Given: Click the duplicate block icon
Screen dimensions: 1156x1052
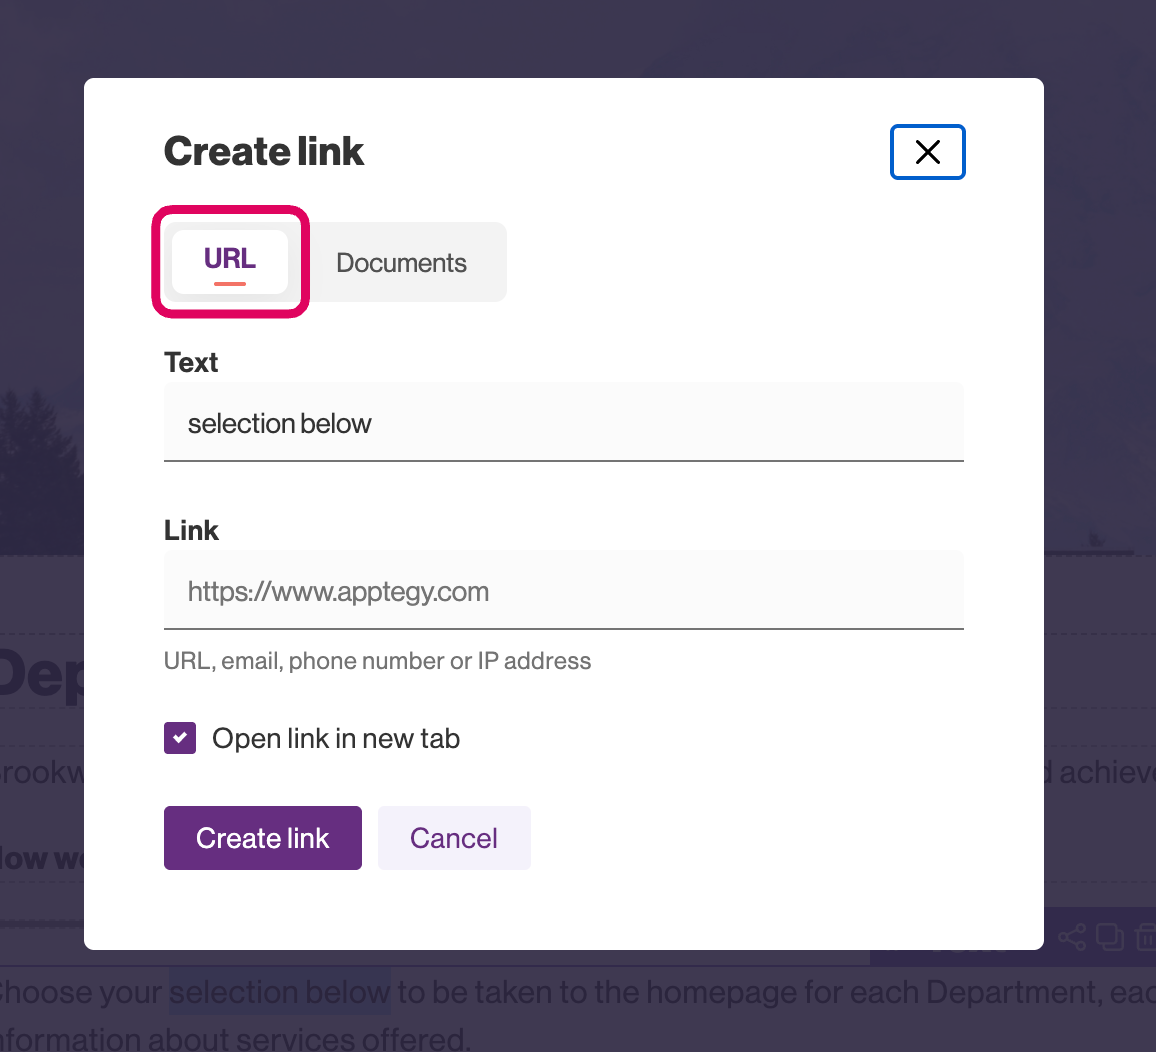Looking at the screenshot, I should (1110, 937).
